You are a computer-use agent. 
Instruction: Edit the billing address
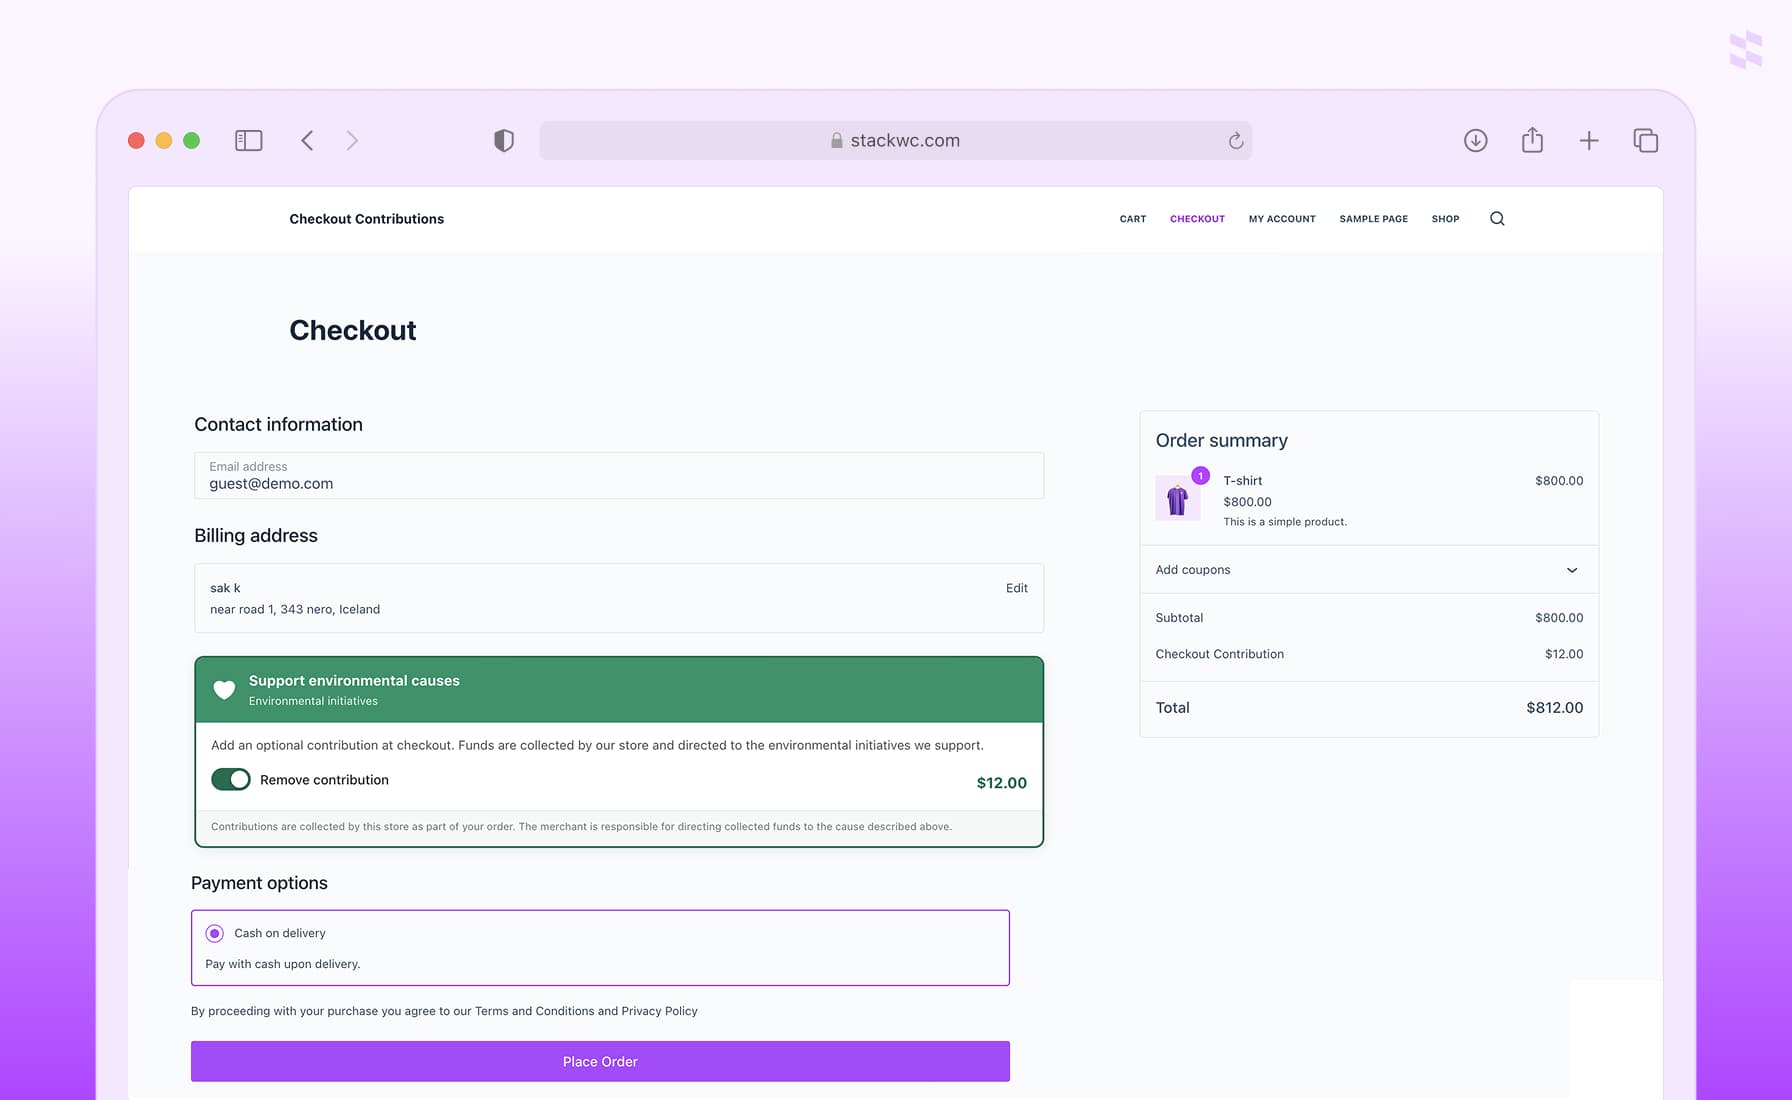(1016, 588)
